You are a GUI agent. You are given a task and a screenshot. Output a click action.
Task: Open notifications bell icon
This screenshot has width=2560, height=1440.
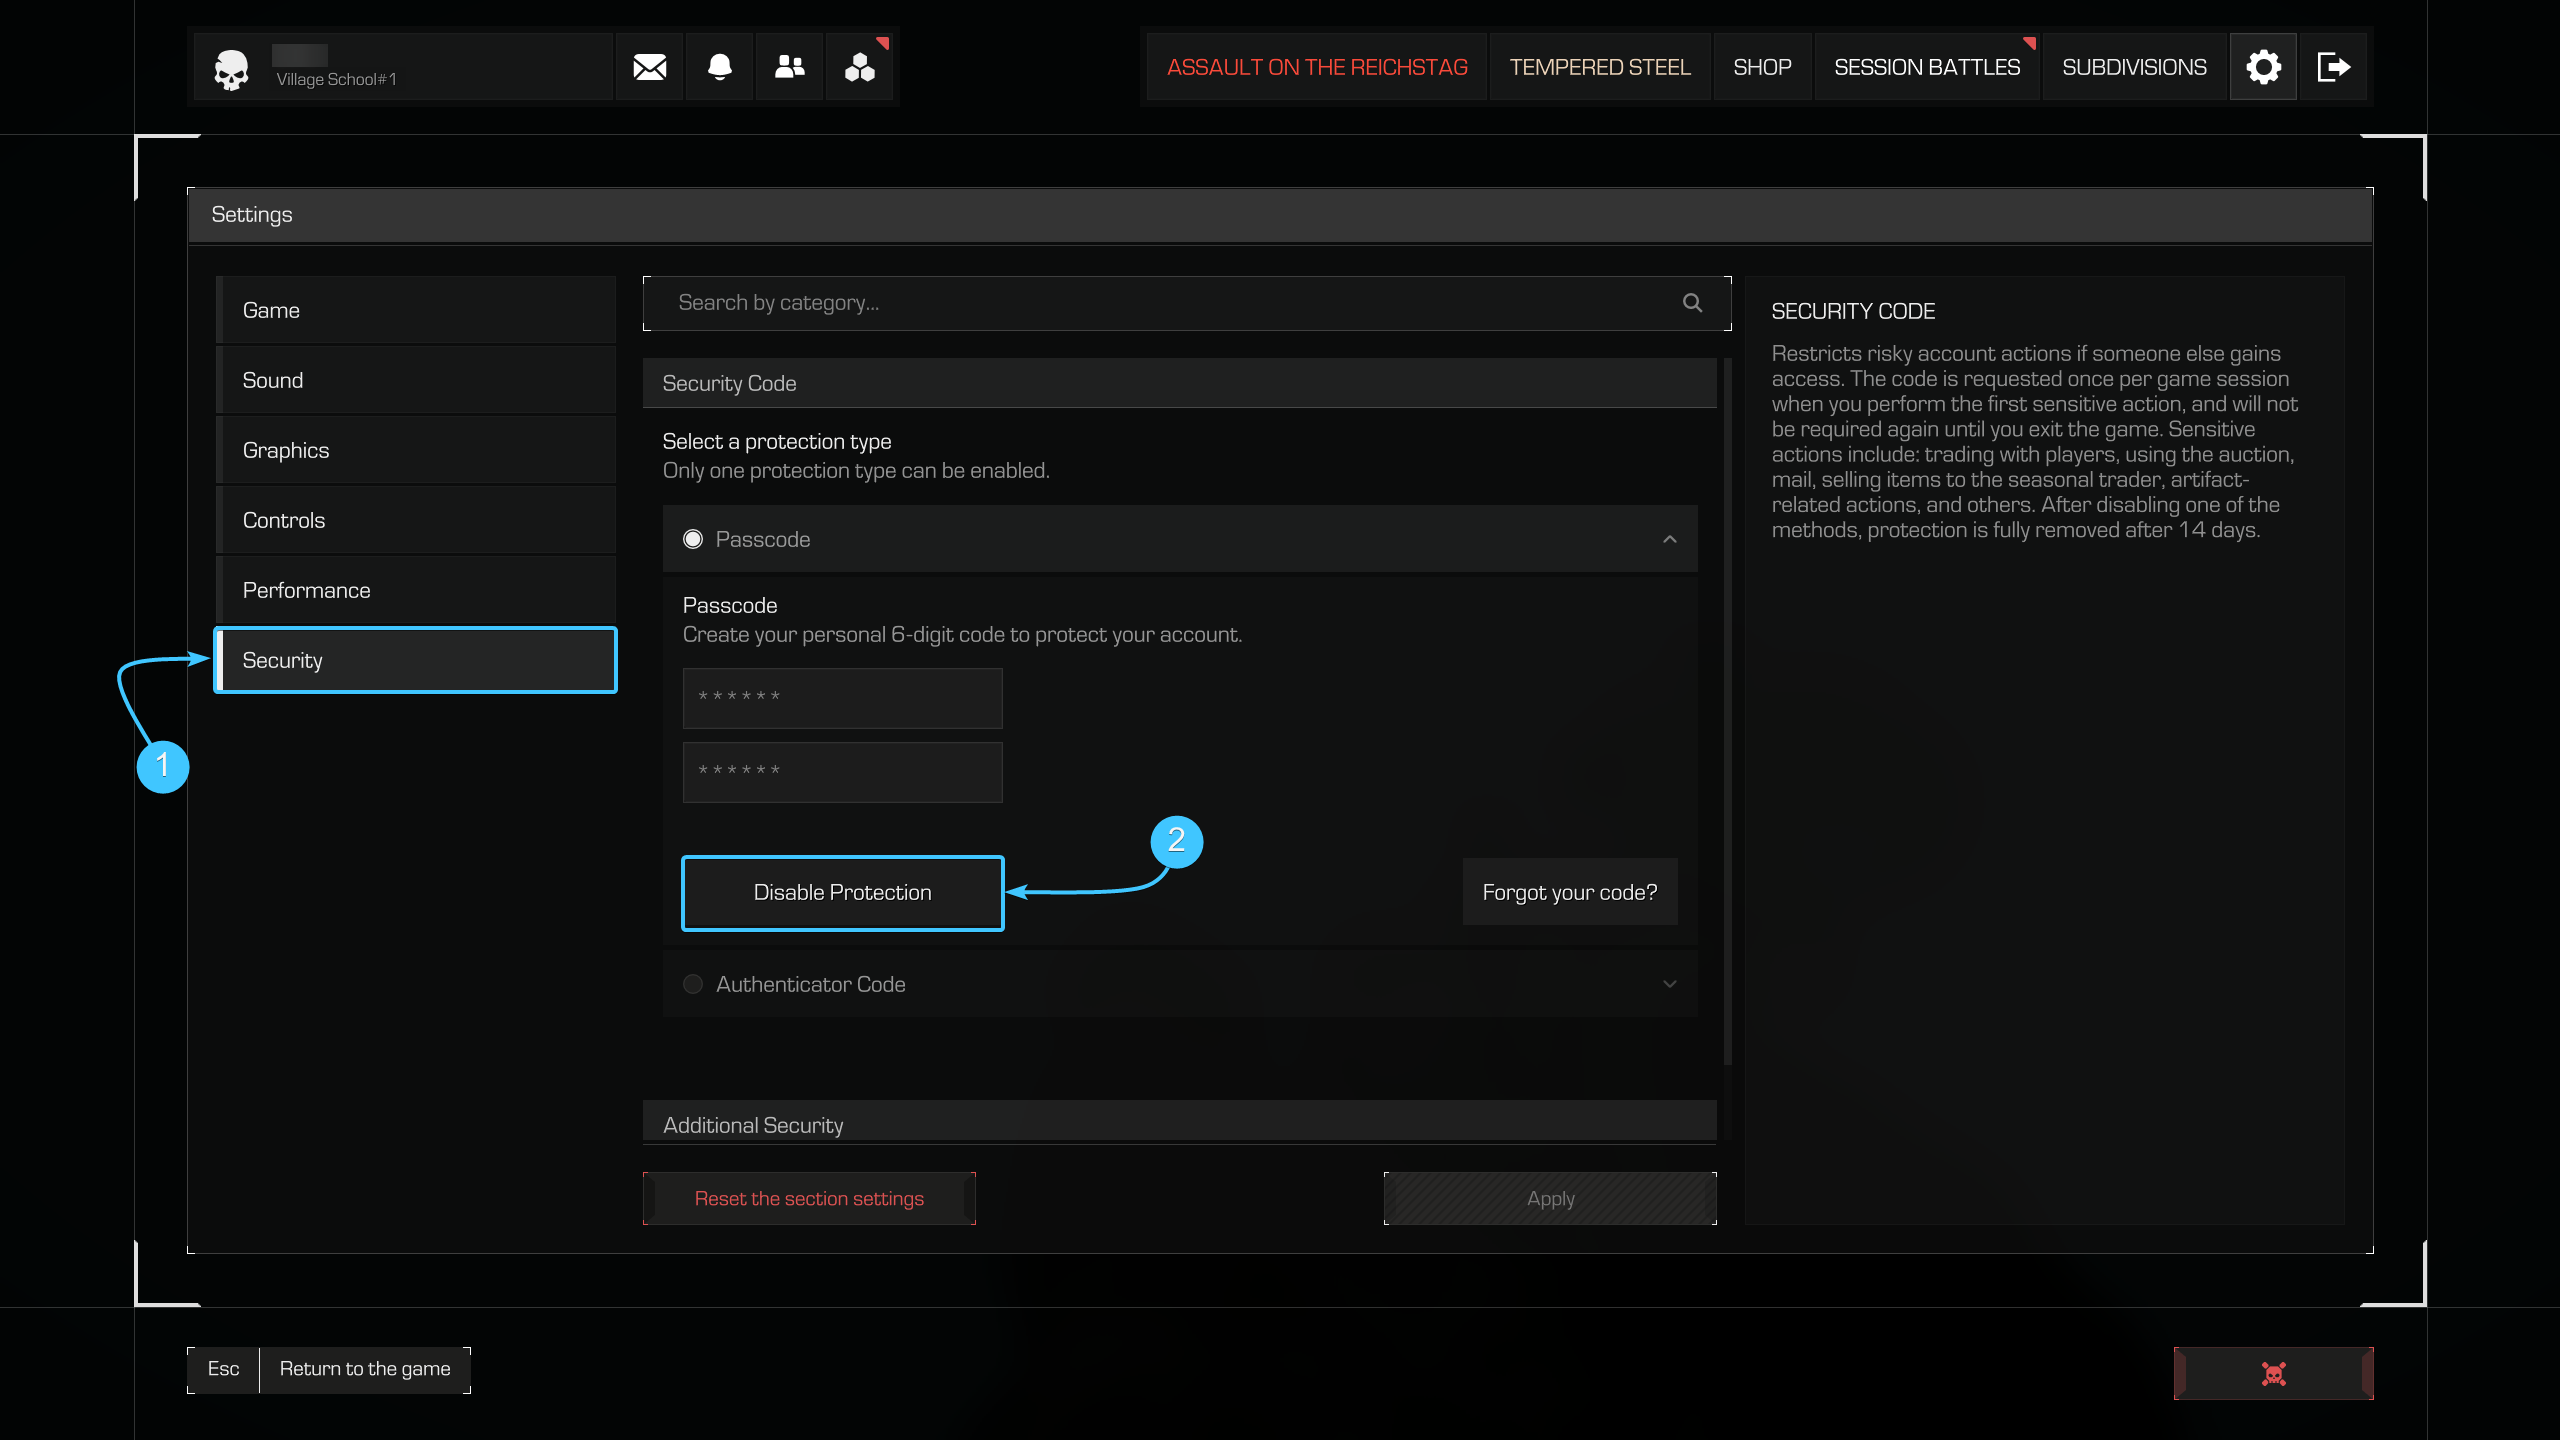point(720,67)
